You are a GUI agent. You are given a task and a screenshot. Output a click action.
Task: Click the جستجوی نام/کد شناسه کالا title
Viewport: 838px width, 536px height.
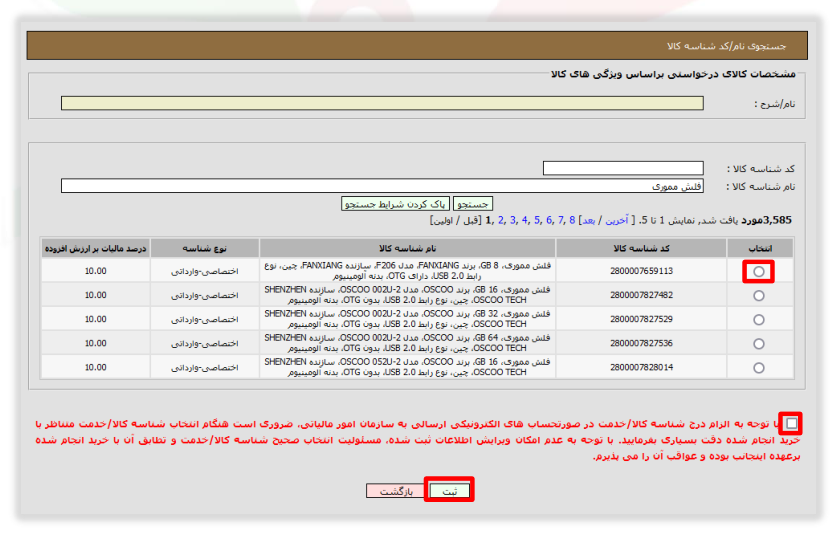click(x=726, y=46)
